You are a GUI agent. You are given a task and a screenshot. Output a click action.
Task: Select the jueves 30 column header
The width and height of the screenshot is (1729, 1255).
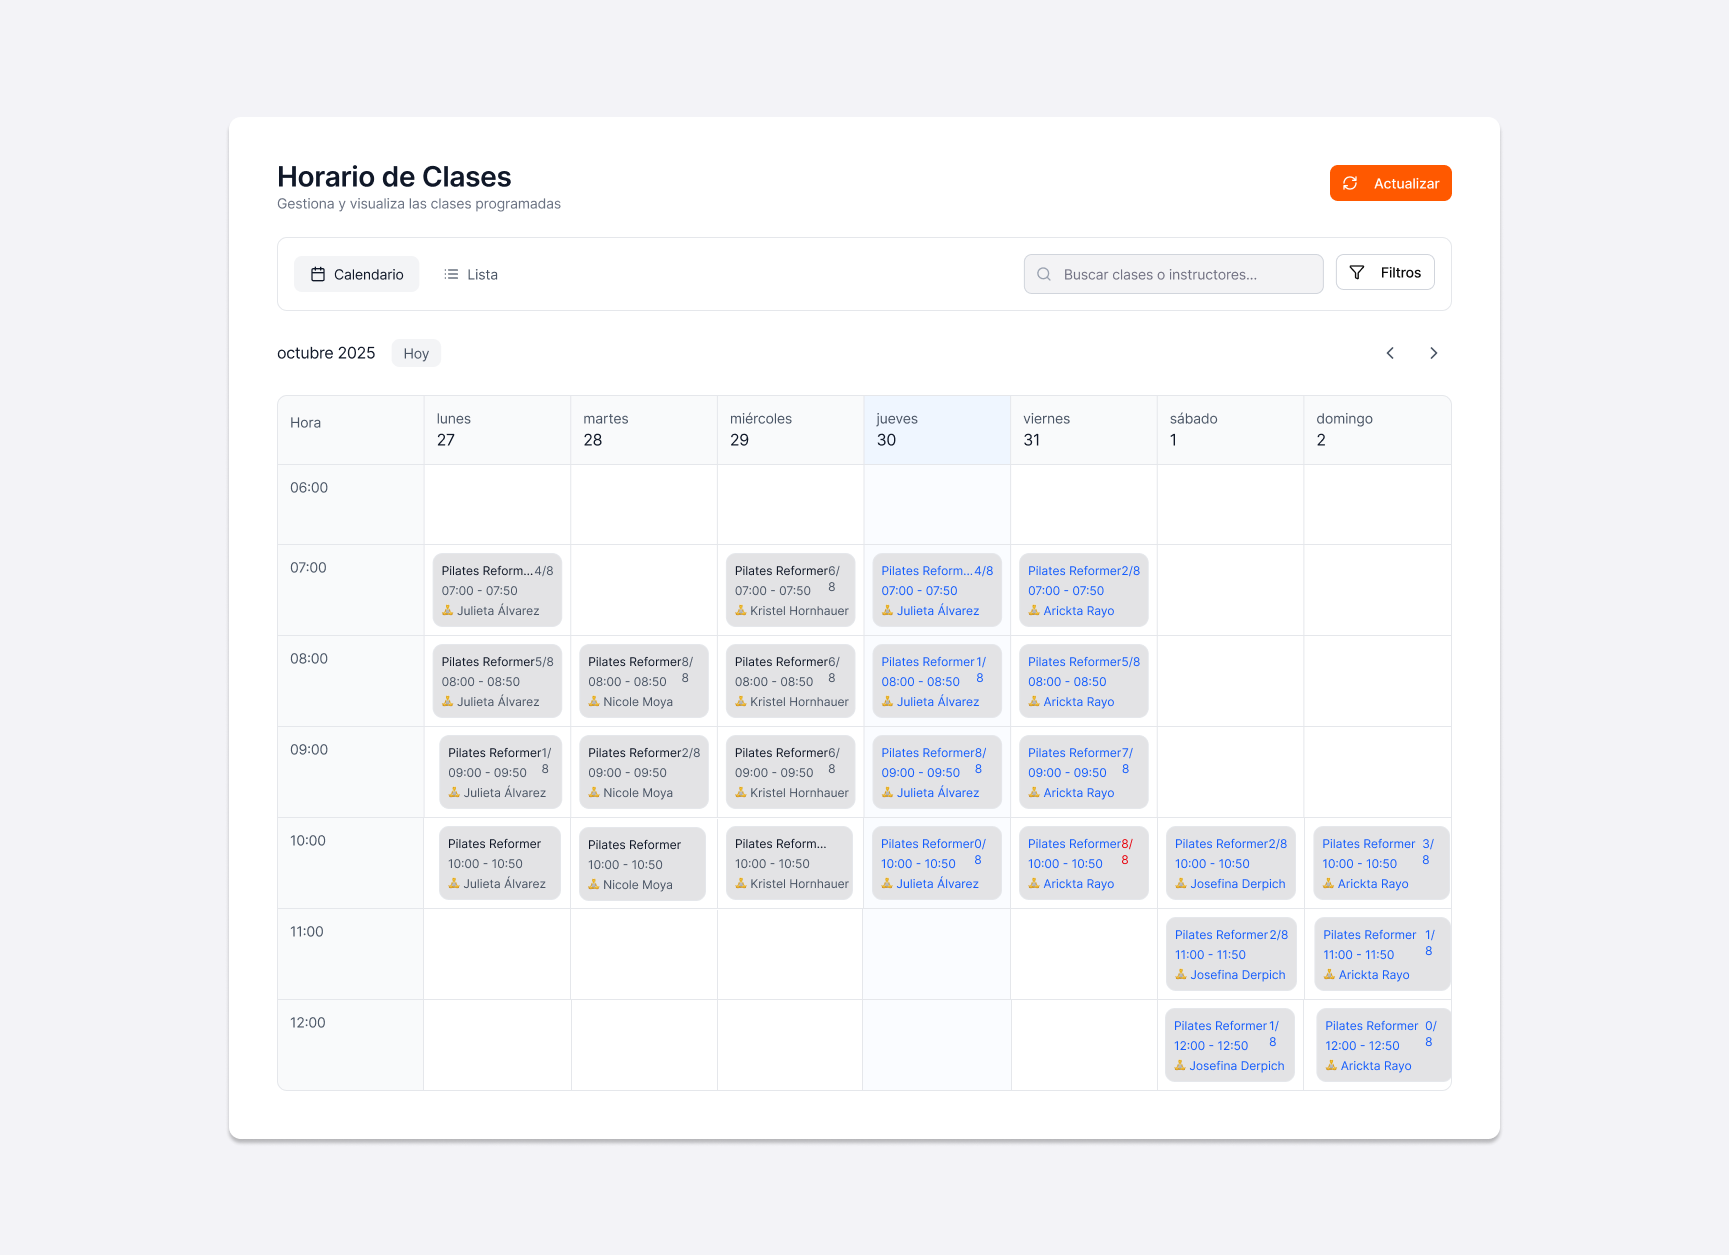pyautogui.click(x=937, y=430)
